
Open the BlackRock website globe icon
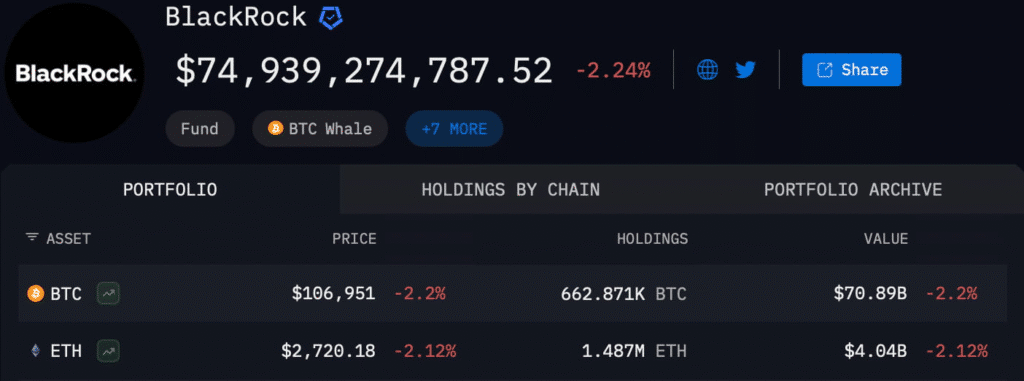click(x=707, y=69)
